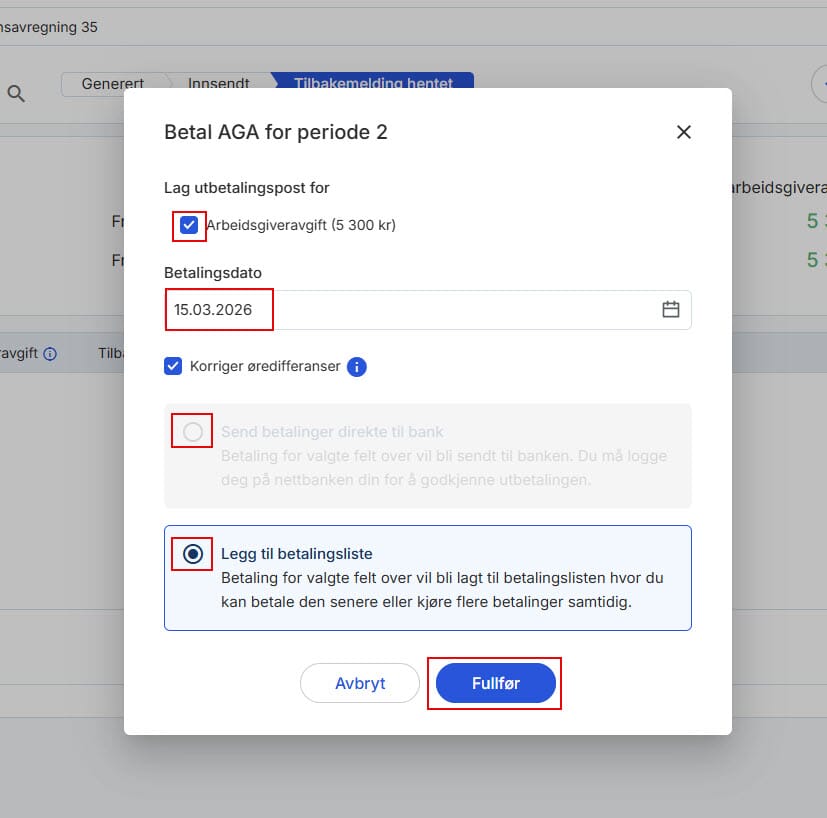Open the calendar date picker icon
This screenshot has width=827, height=818.
(670, 310)
